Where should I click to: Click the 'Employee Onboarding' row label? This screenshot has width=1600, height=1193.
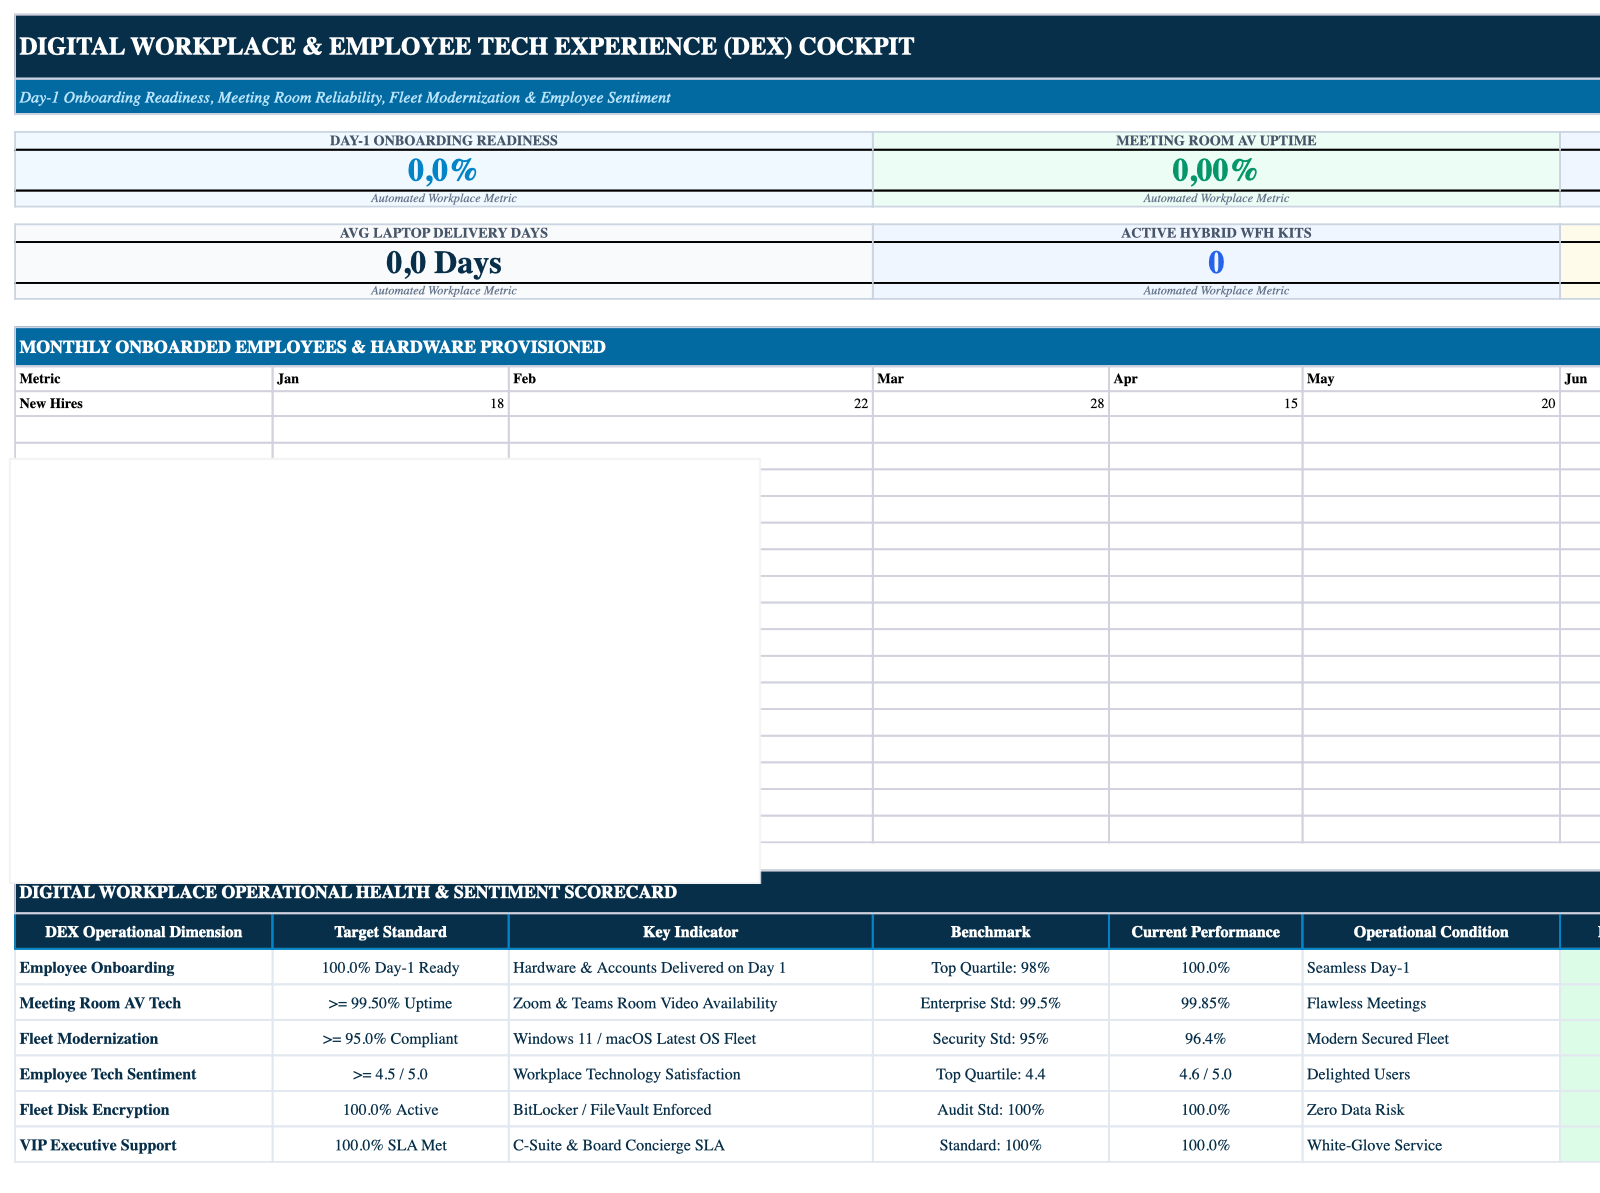pyautogui.click(x=144, y=967)
